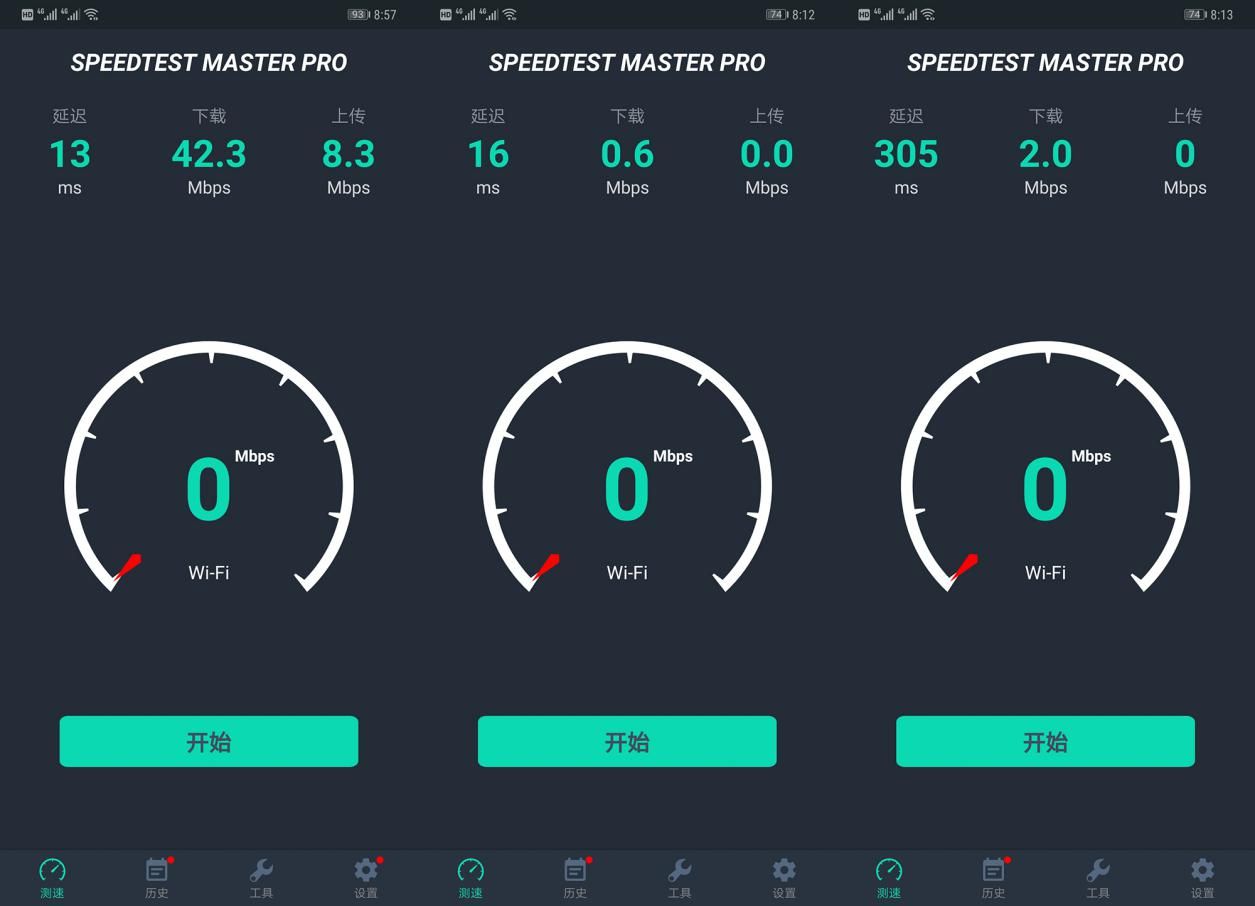Open the 历史 tab on the 8:57 screen
Viewport: 1255px width, 906px height.
point(157,878)
